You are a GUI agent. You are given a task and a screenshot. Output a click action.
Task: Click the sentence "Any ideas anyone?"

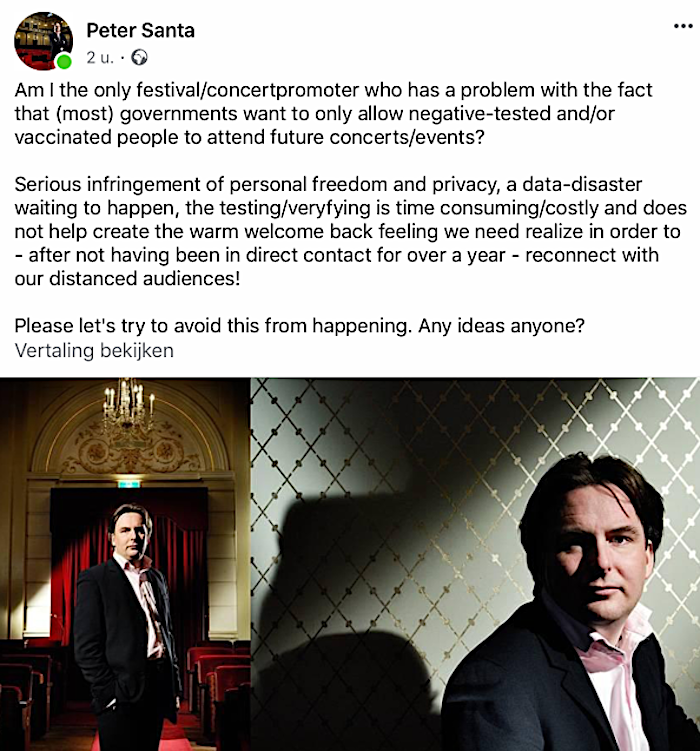pos(501,326)
